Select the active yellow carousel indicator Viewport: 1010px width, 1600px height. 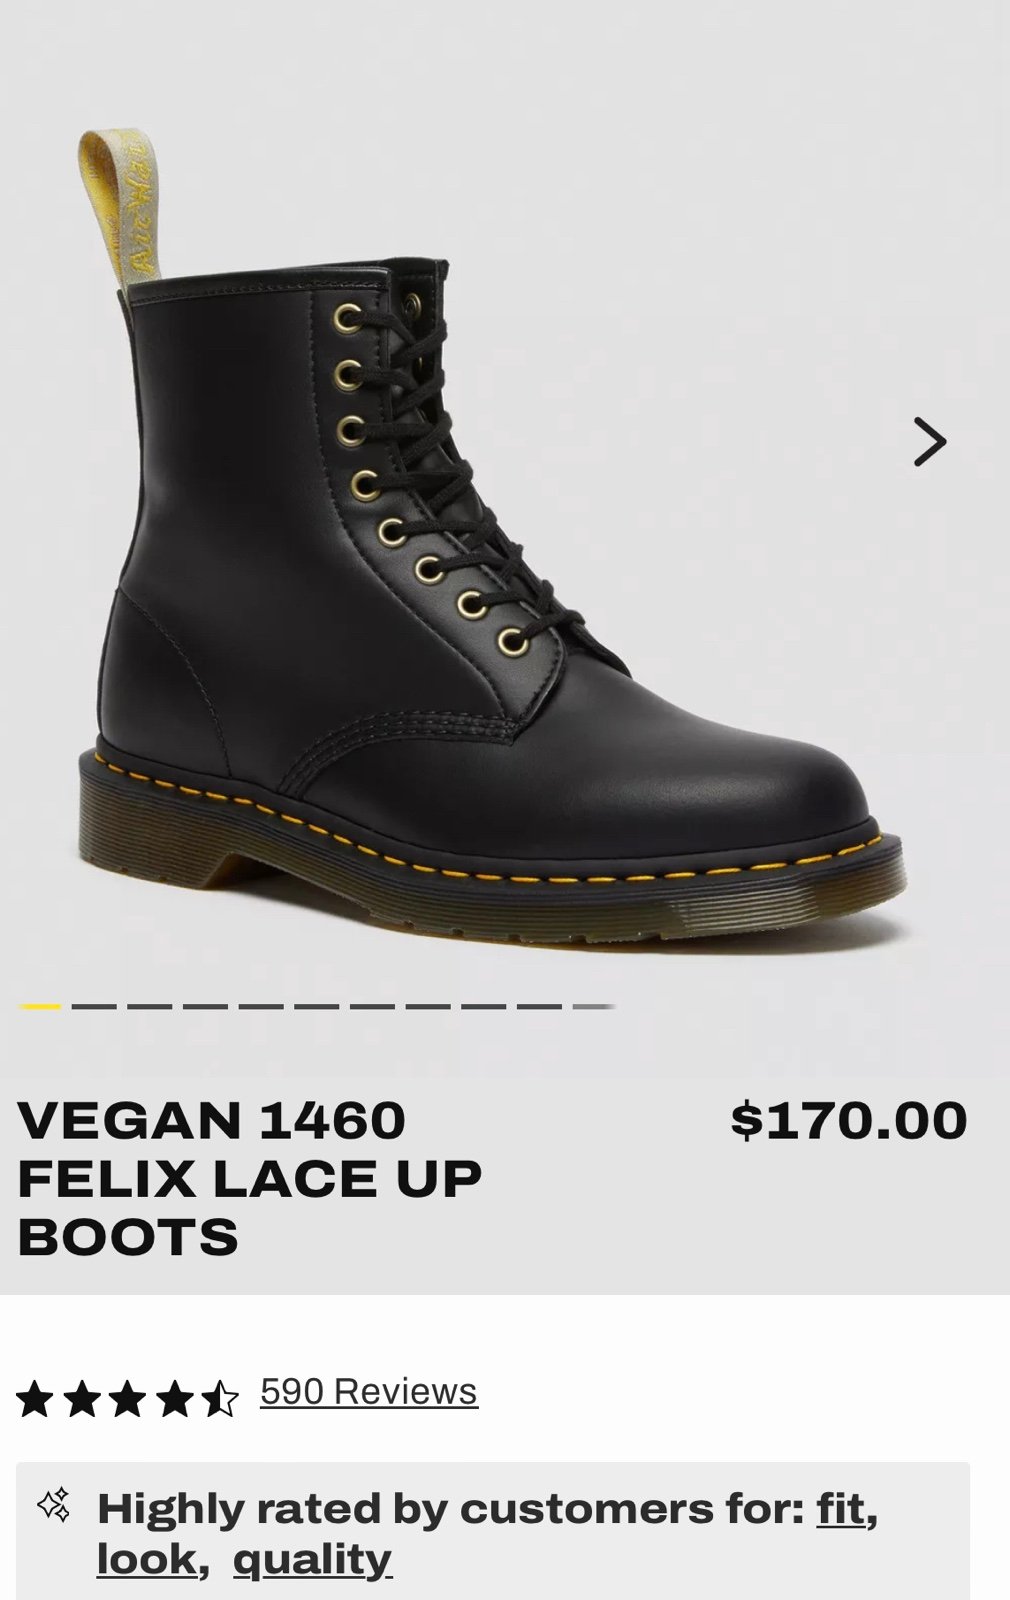tap(40, 1006)
